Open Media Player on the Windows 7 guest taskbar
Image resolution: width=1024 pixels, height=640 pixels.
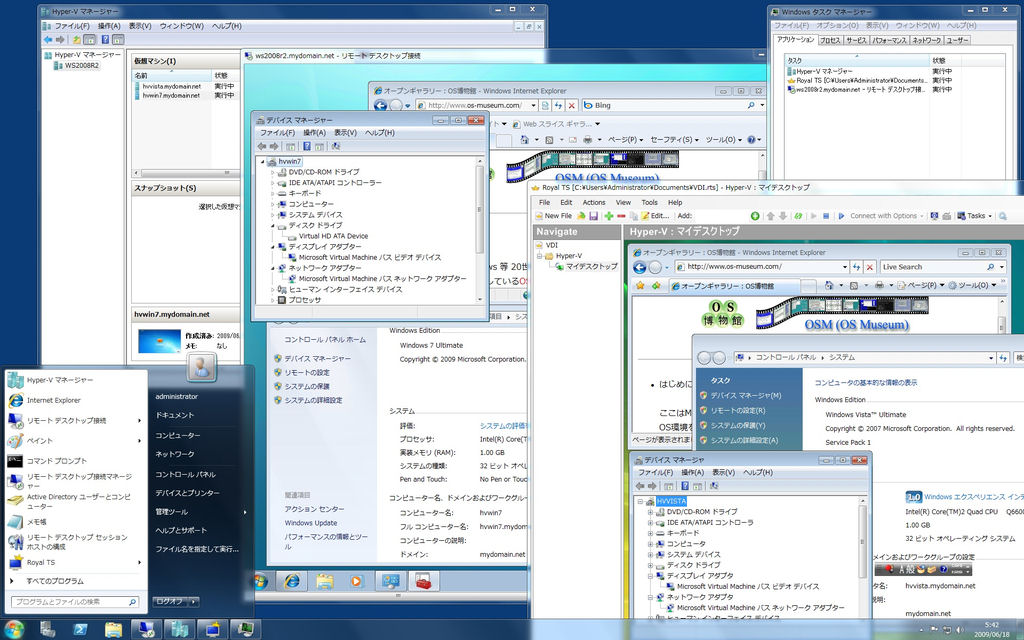(x=356, y=581)
